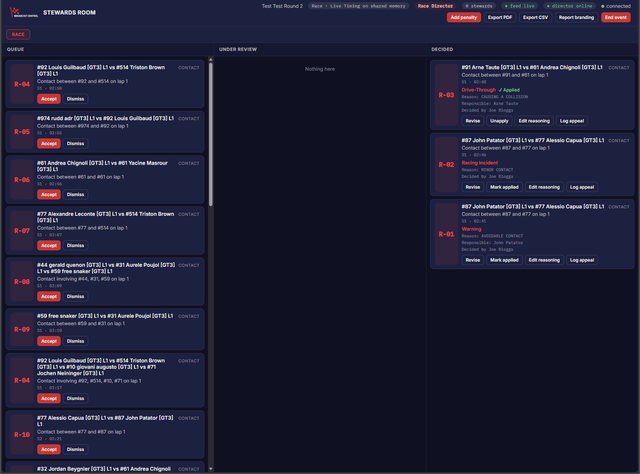
Task: Revise the R-02 Racing incident decision
Action: click(473, 187)
